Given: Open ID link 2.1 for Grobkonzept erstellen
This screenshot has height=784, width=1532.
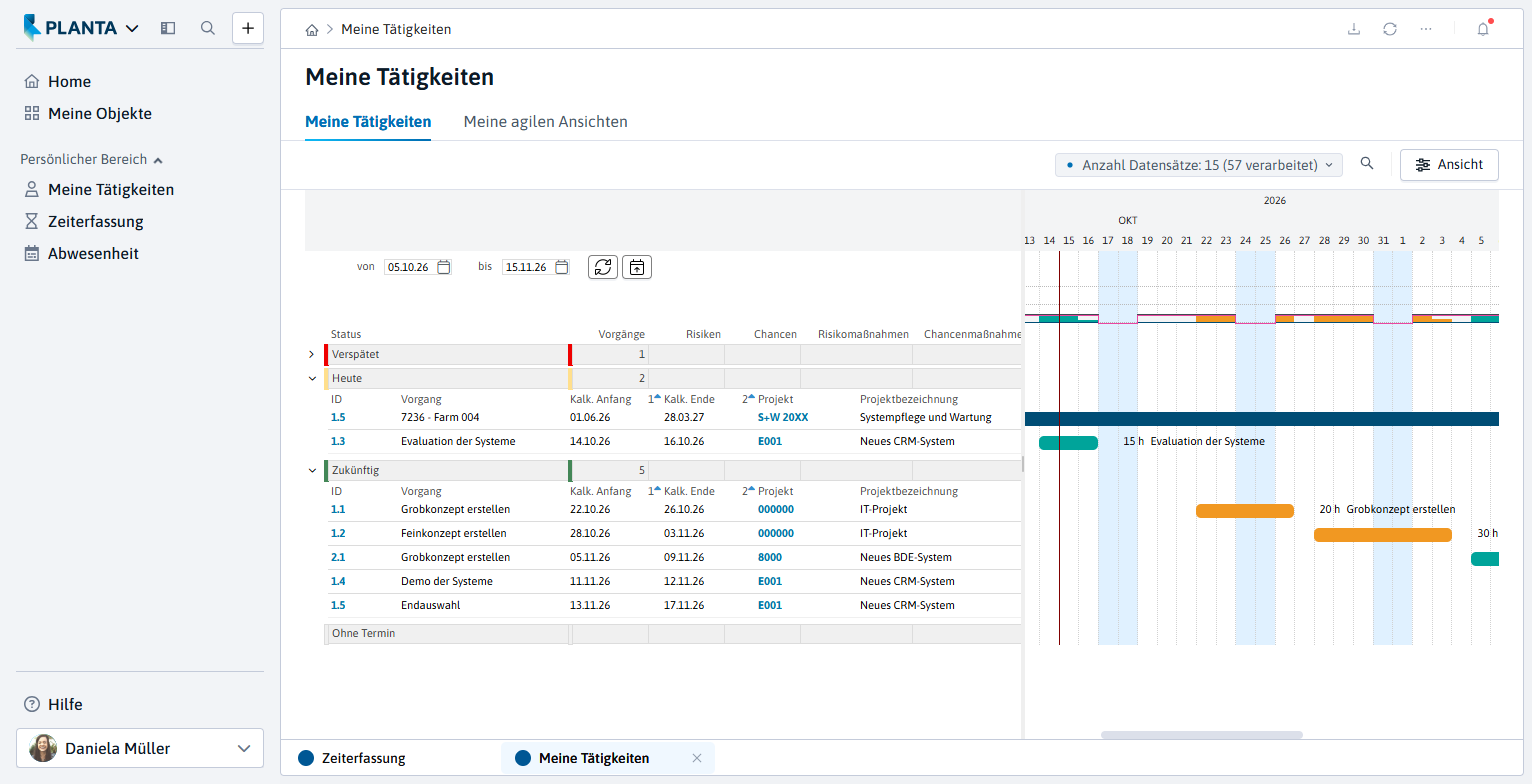Looking at the screenshot, I should click(338, 557).
